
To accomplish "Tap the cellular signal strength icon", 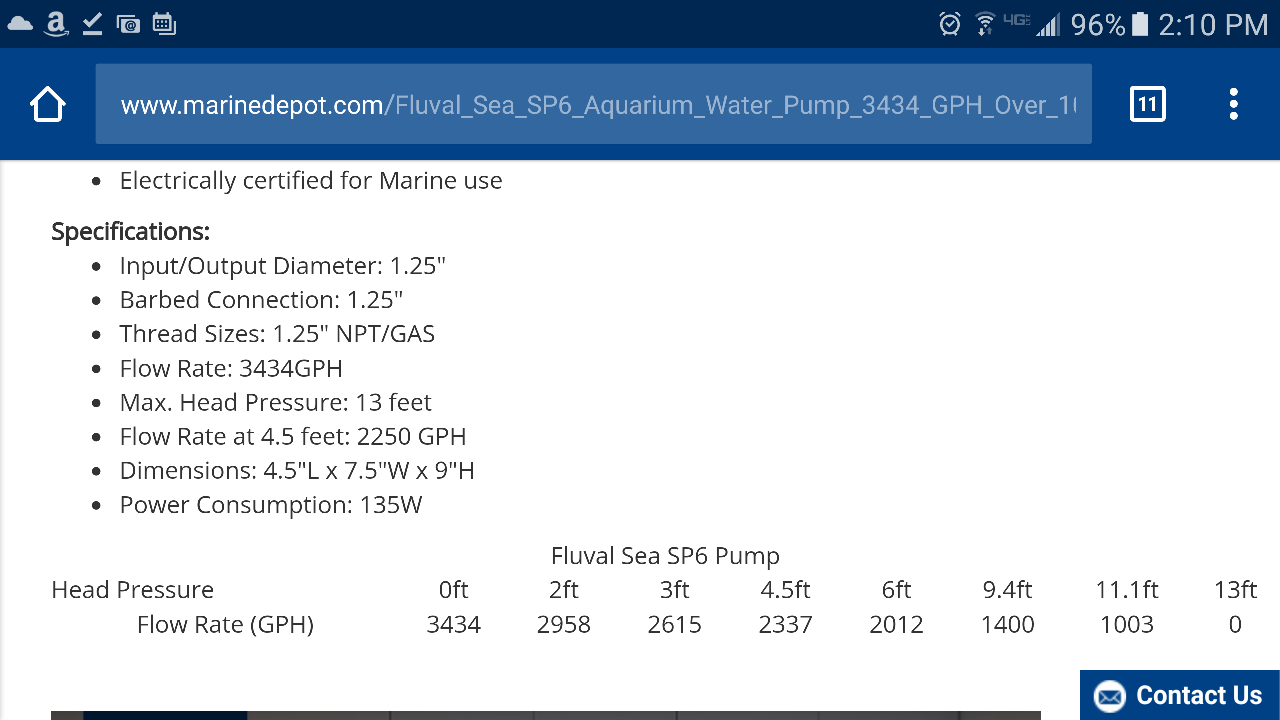I will point(1047,24).
